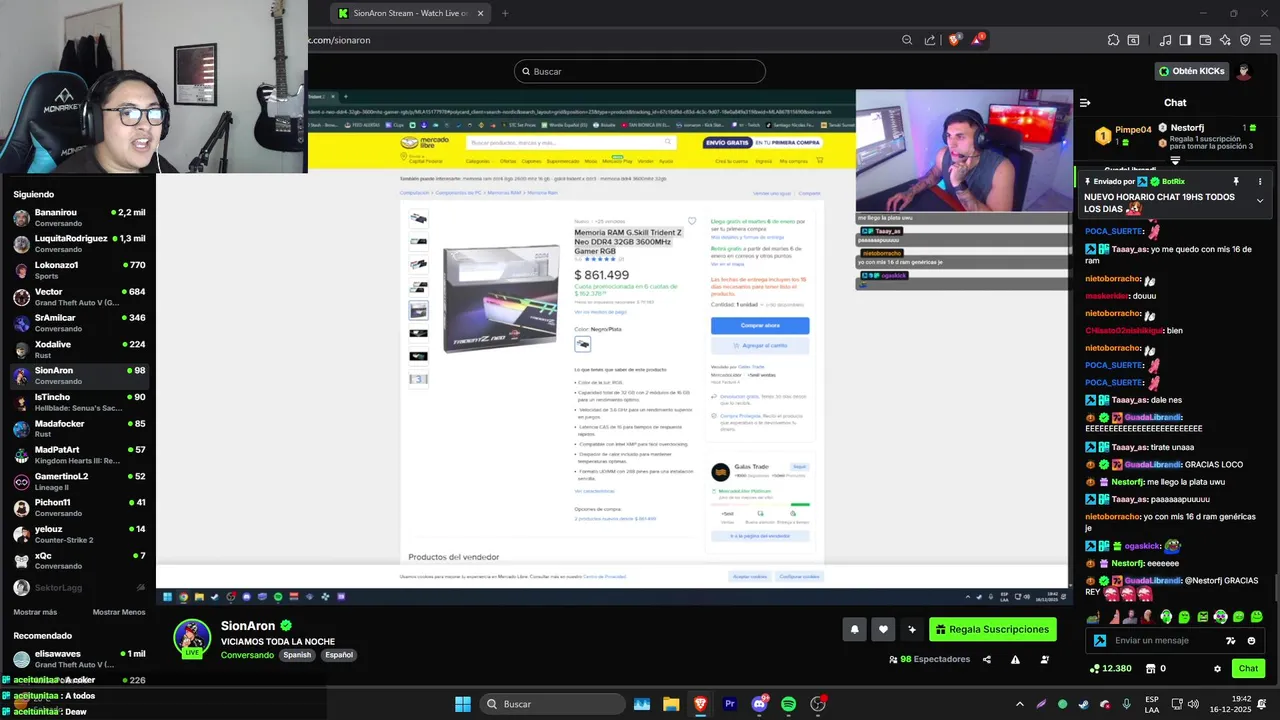The width and height of the screenshot is (1280, 720).
Task: Open Bananirou channel in following list
Action: point(79,218)
